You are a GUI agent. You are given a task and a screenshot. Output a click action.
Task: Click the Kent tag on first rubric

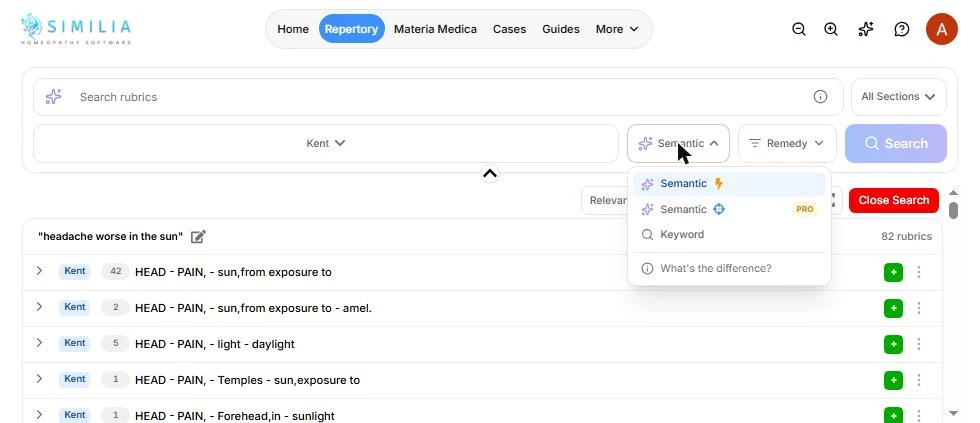pyautogui.click(x=75, y=271)
